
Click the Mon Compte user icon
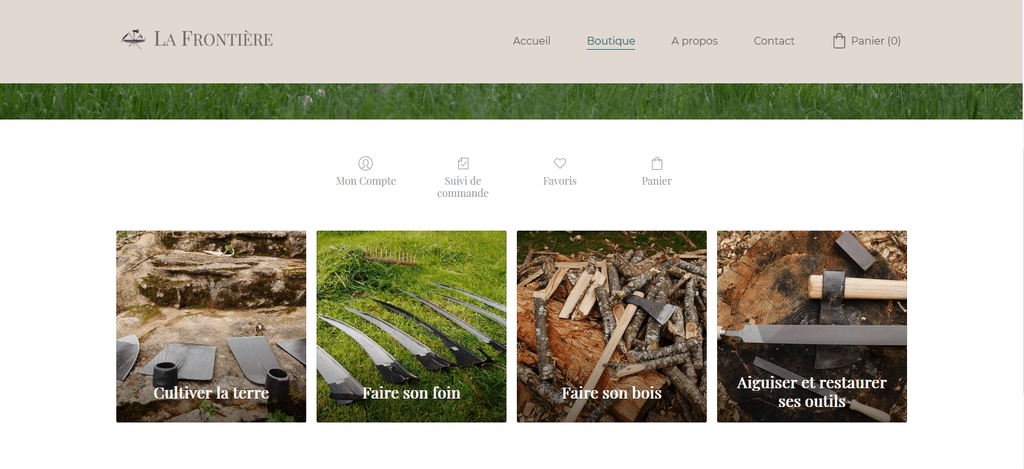tap(366, 163)
